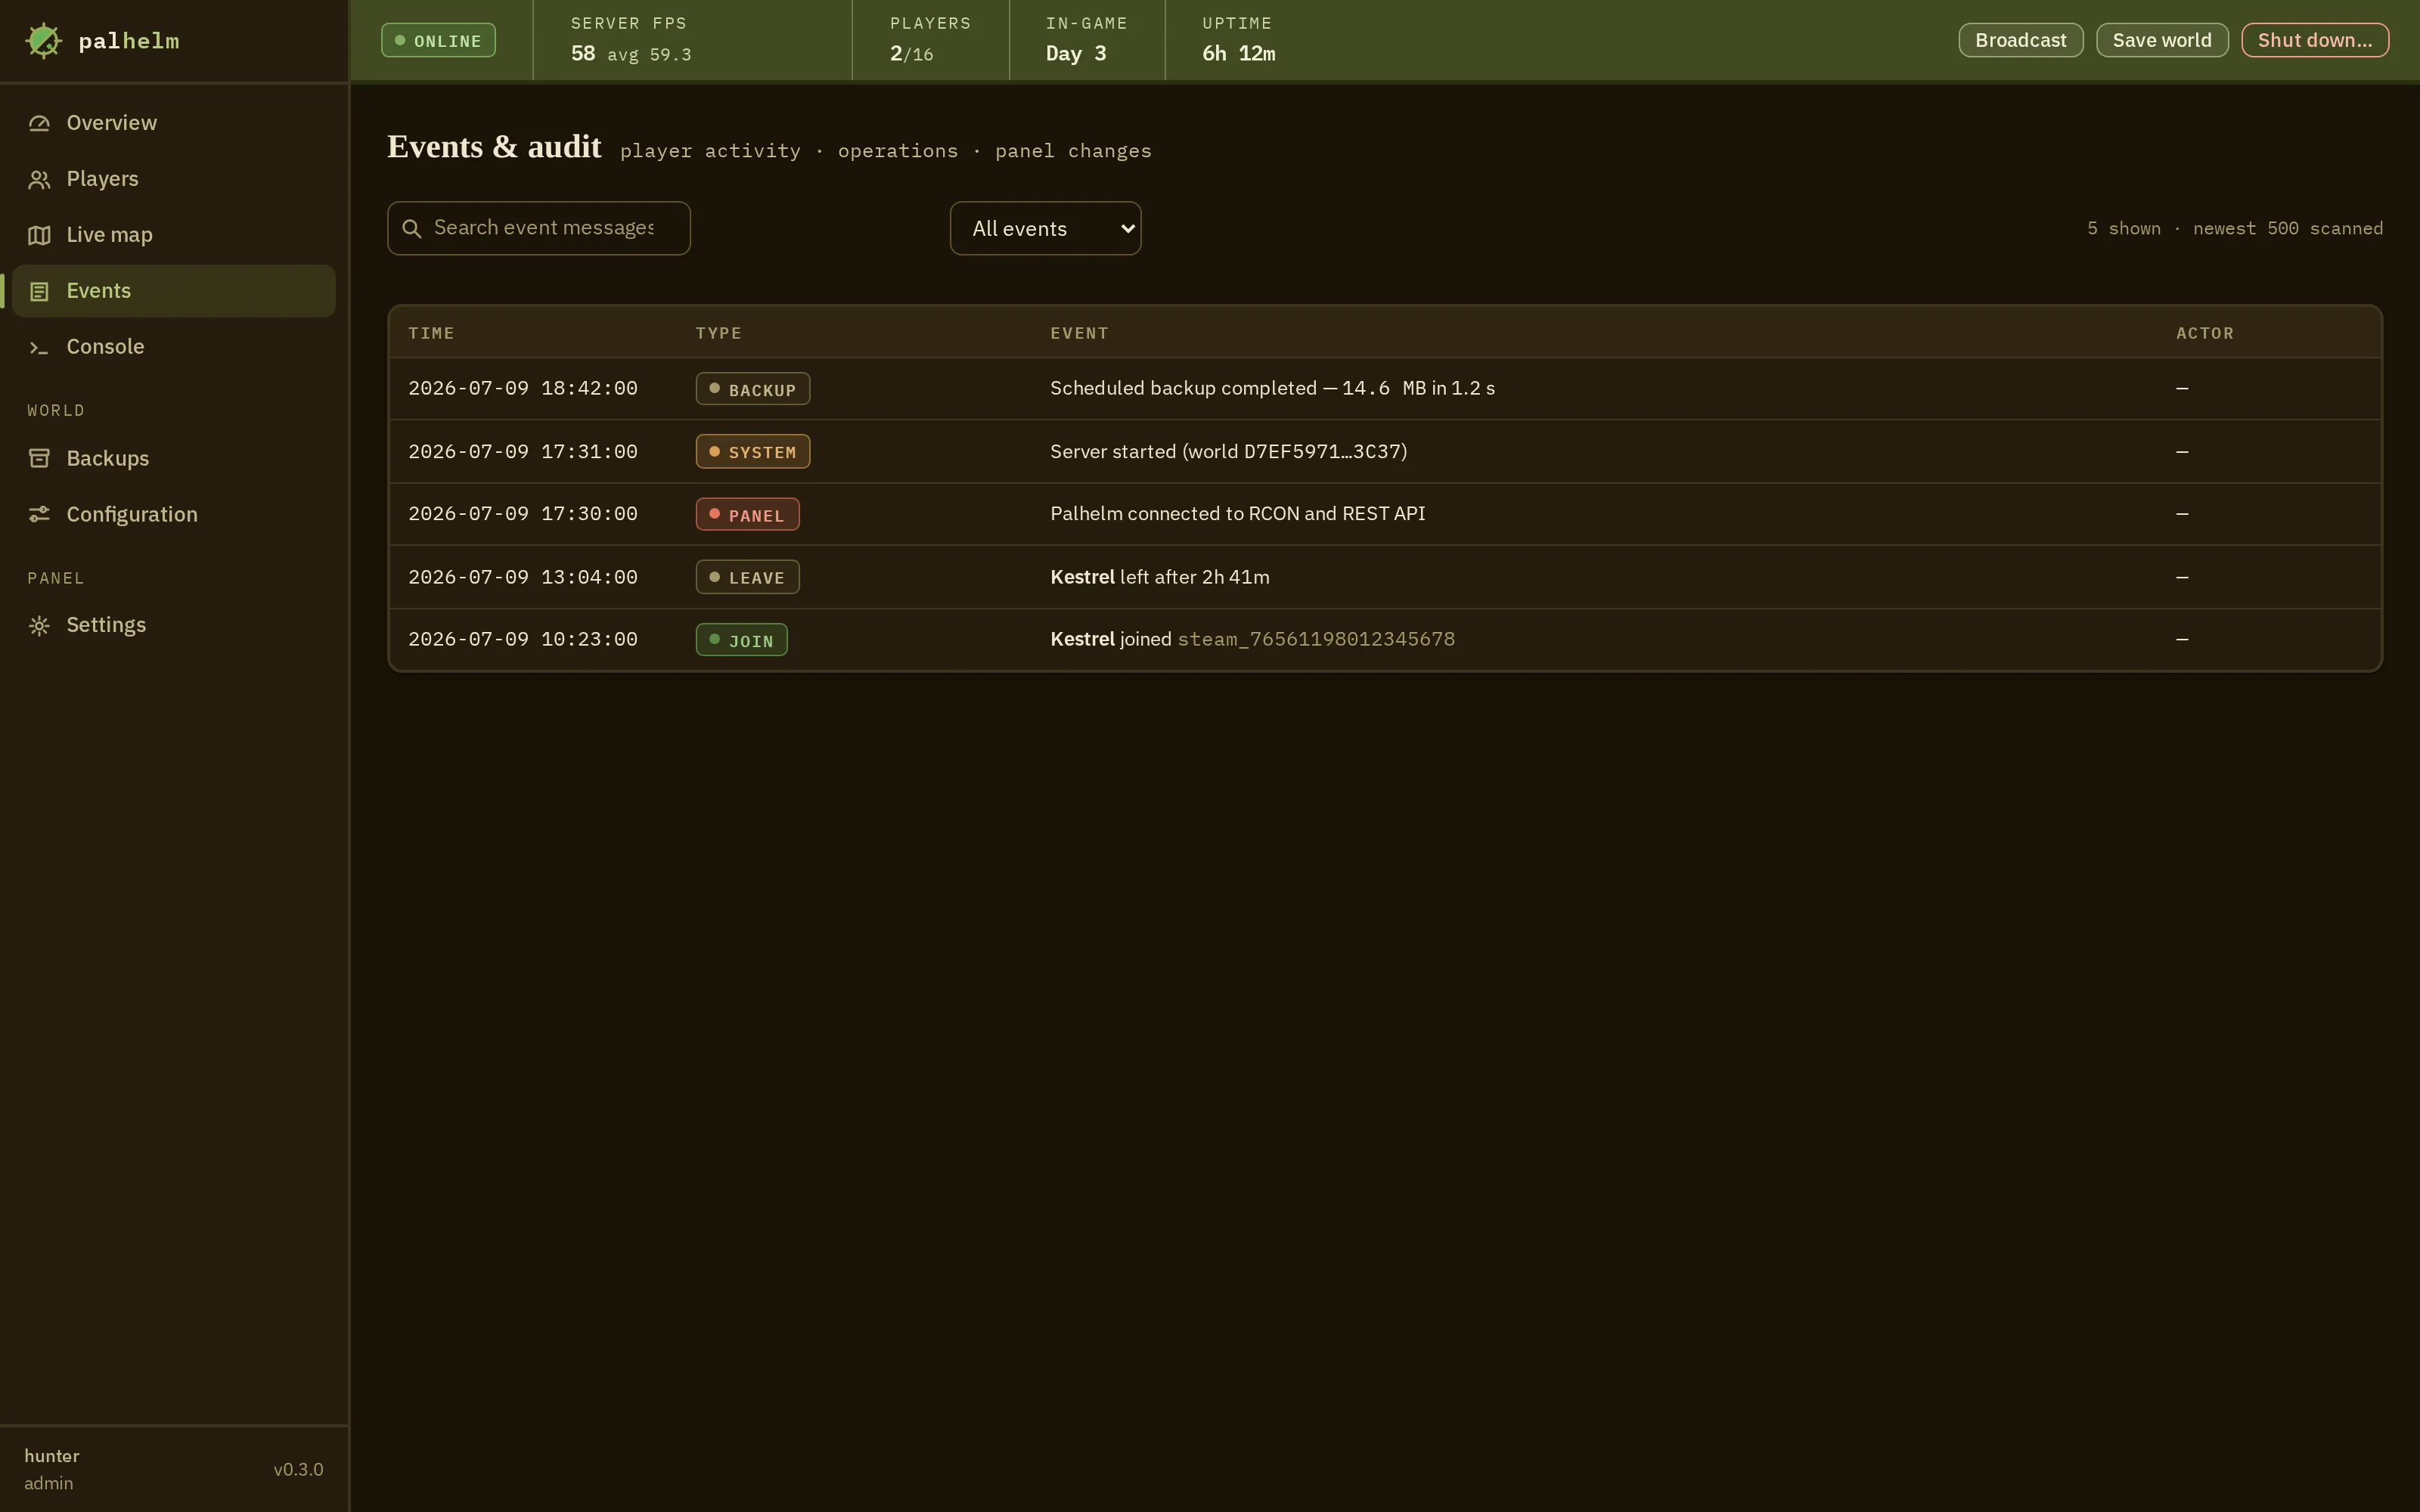The image size is (2420, 1512).
Task: Click the SYSTEM type badge
Action: point(753,452)
